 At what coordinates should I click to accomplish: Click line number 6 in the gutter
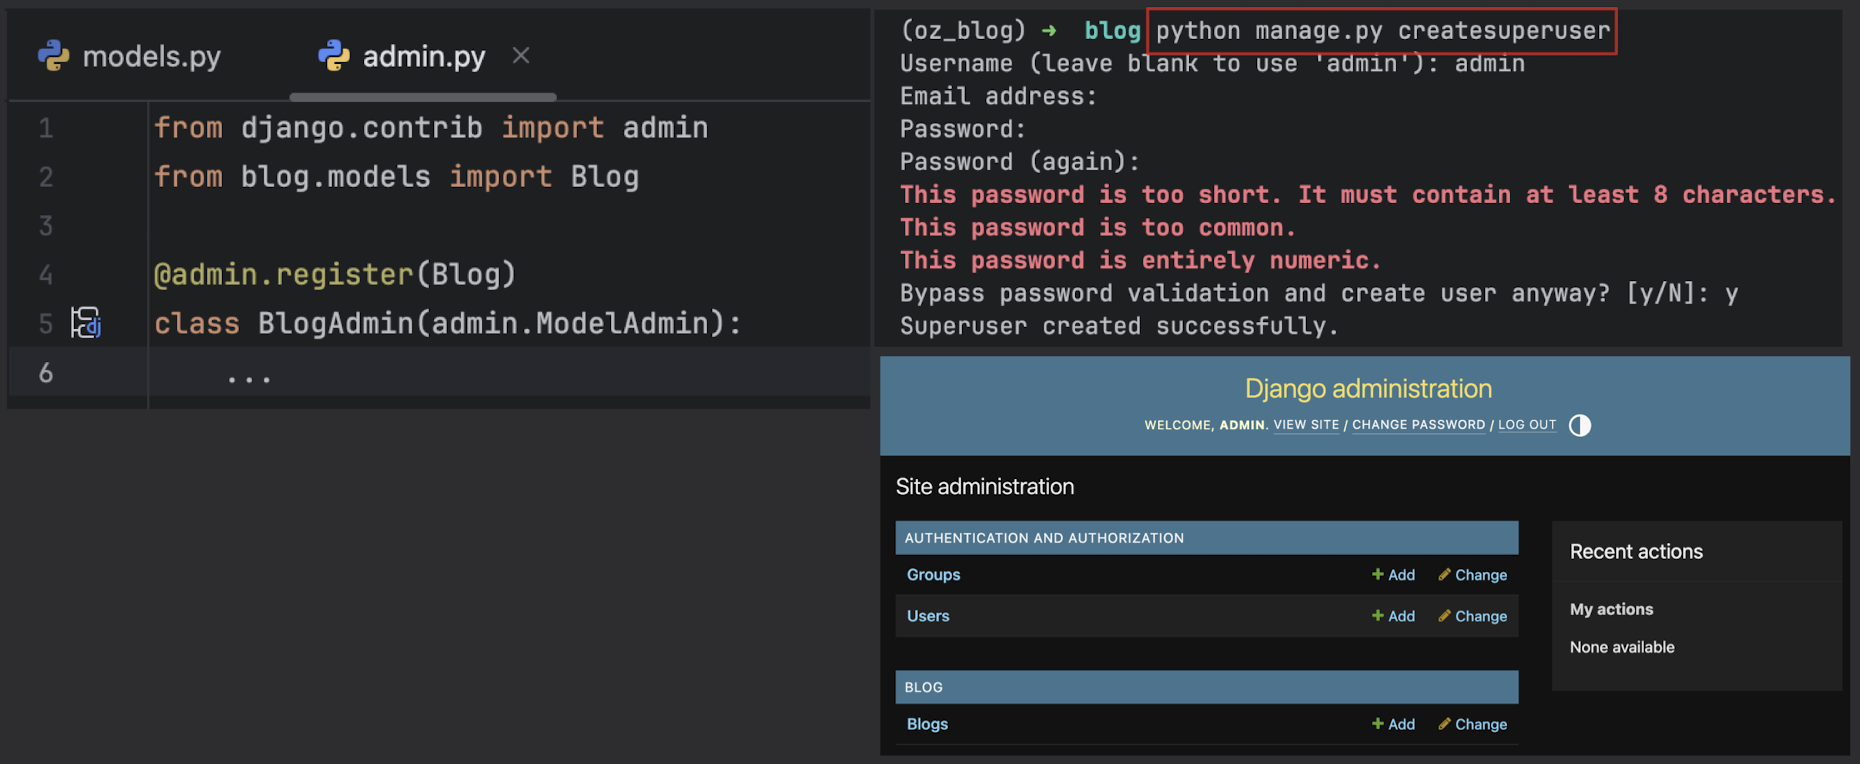(x=46, y=373)
